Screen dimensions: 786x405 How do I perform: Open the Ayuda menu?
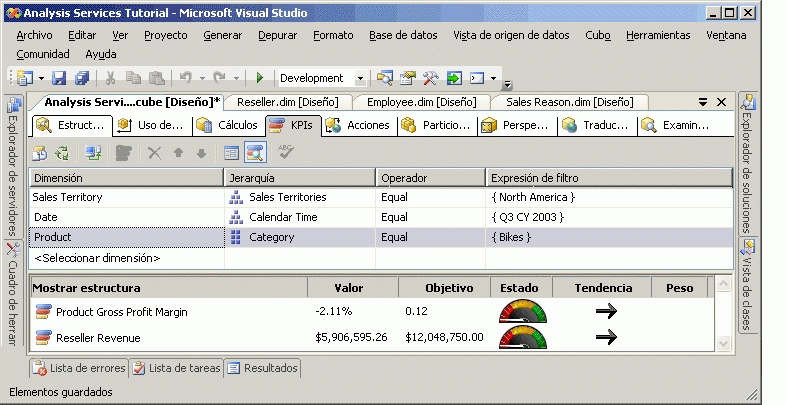(101, 54)
